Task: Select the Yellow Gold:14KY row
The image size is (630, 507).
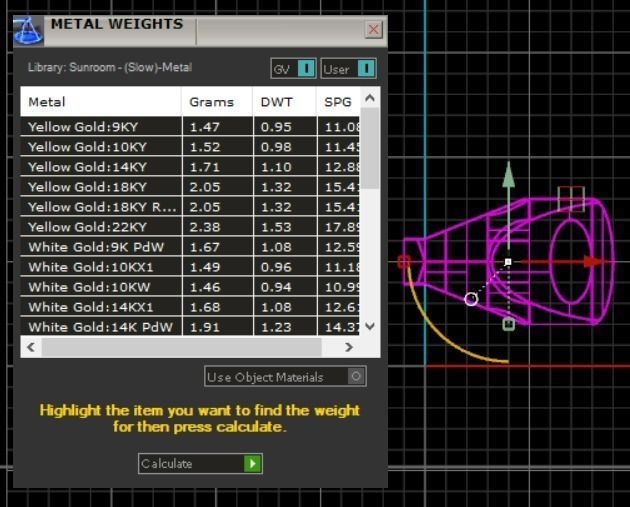Action: point(190,167)
